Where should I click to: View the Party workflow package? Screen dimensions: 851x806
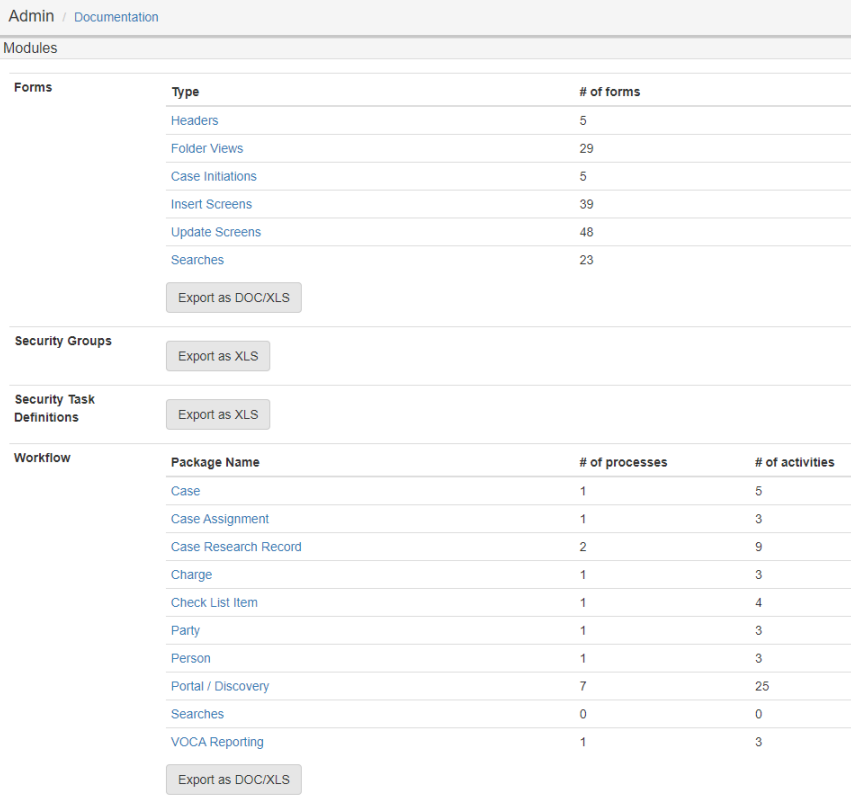click(x=185, y=631)
